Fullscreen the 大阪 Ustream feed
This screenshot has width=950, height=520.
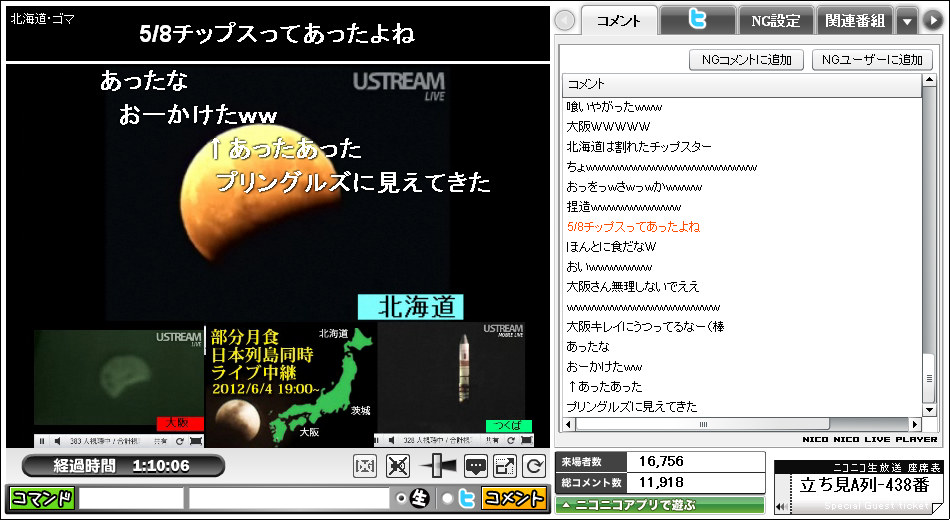(196, 441)
